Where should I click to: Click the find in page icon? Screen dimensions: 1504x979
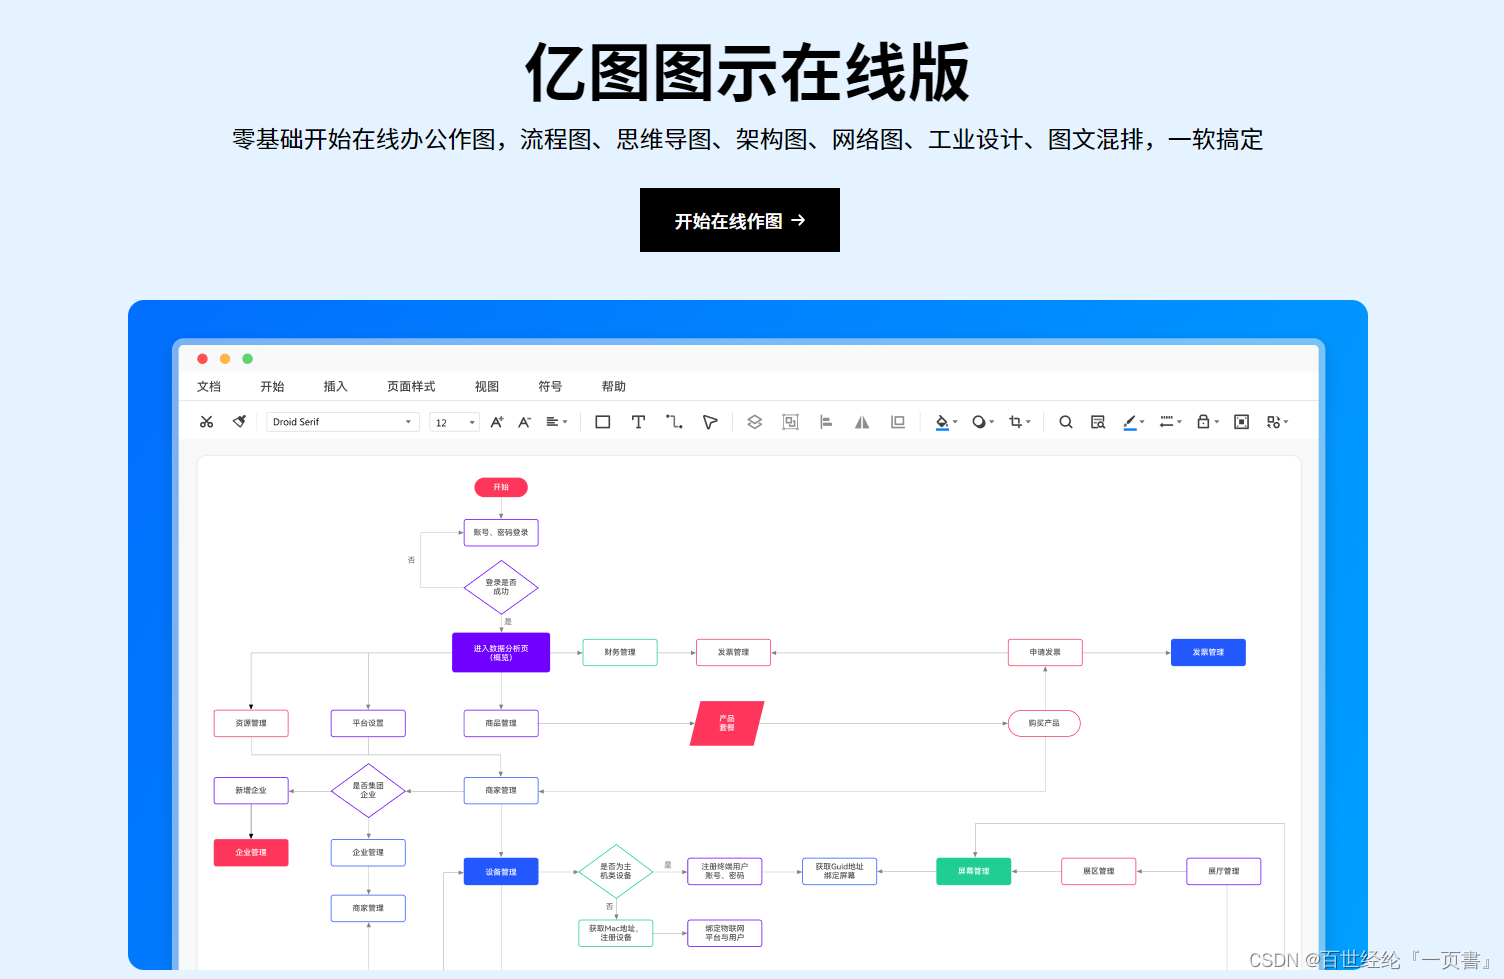pyautogui.click(x=1098, y=422)
